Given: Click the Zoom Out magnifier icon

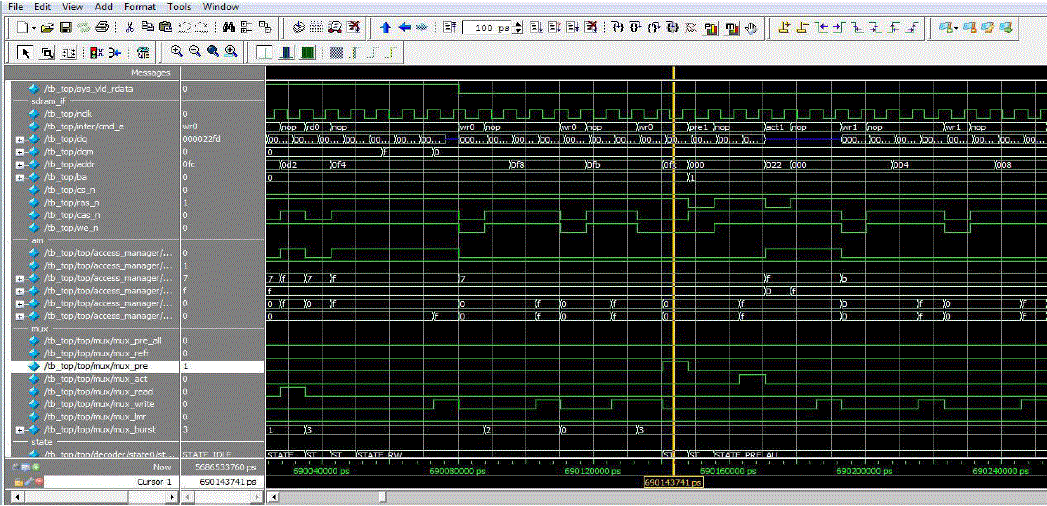Looking at the screenshot, I should [x=195, y=51].
